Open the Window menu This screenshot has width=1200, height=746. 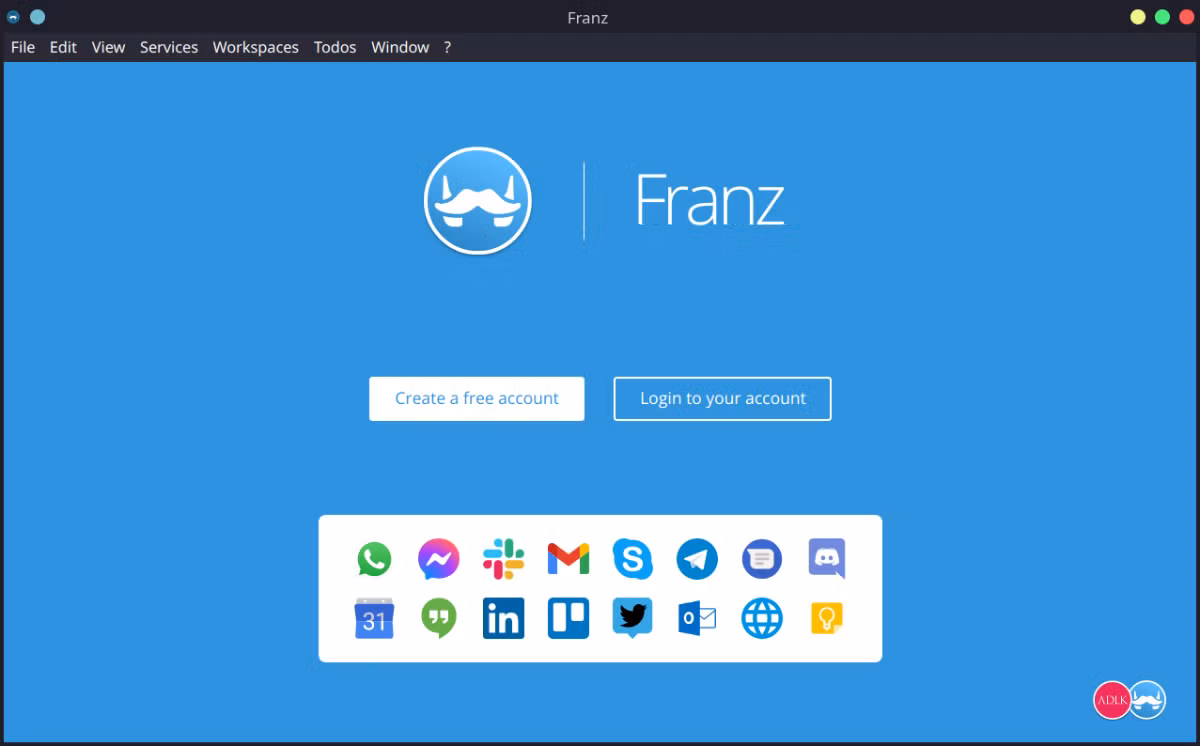pyautogui.click(x=400, y=47)
